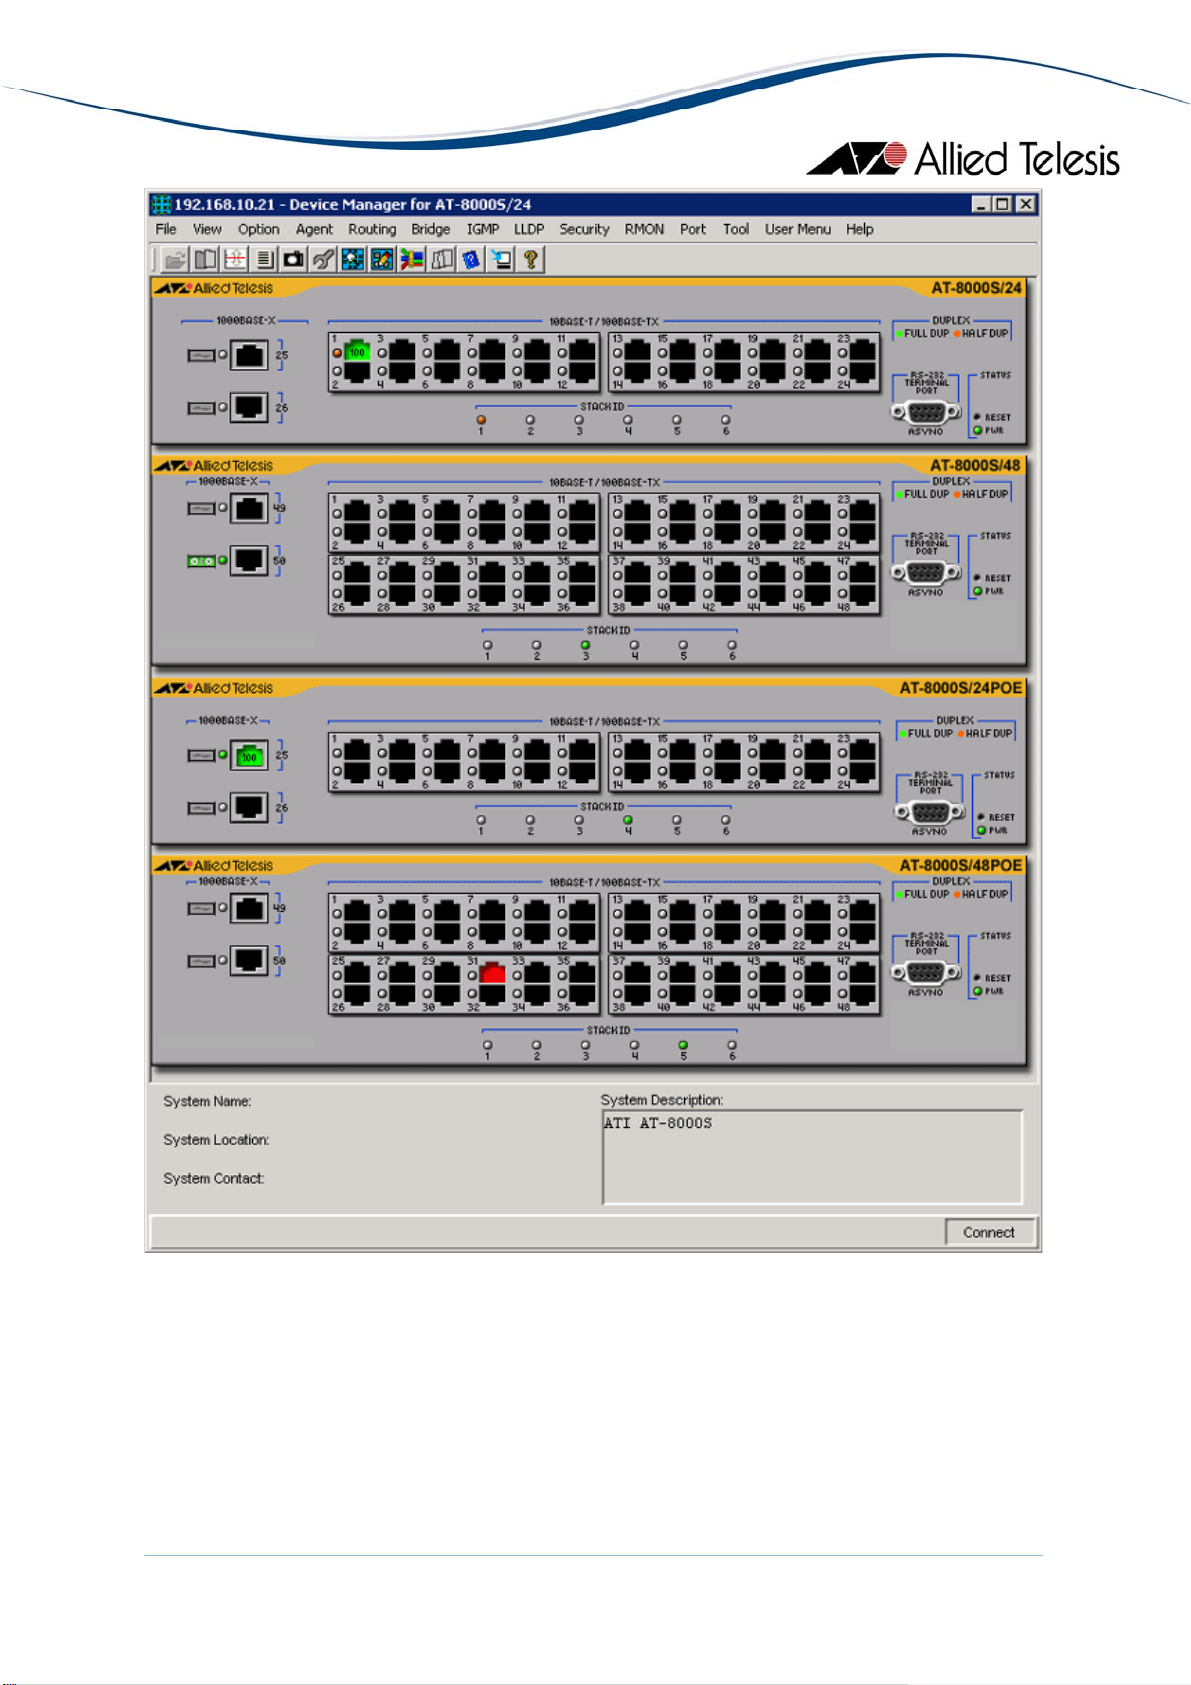Open the LLDP menu
The image size is (1191, 1685).
tap(529, 229)
